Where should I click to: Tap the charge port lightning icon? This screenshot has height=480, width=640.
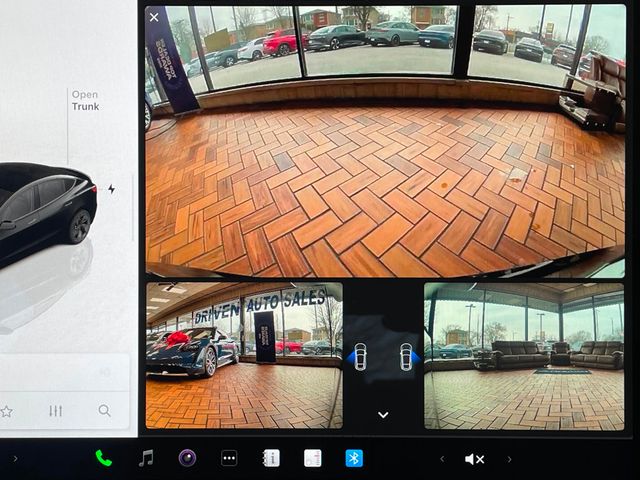(x=111, y=189)
